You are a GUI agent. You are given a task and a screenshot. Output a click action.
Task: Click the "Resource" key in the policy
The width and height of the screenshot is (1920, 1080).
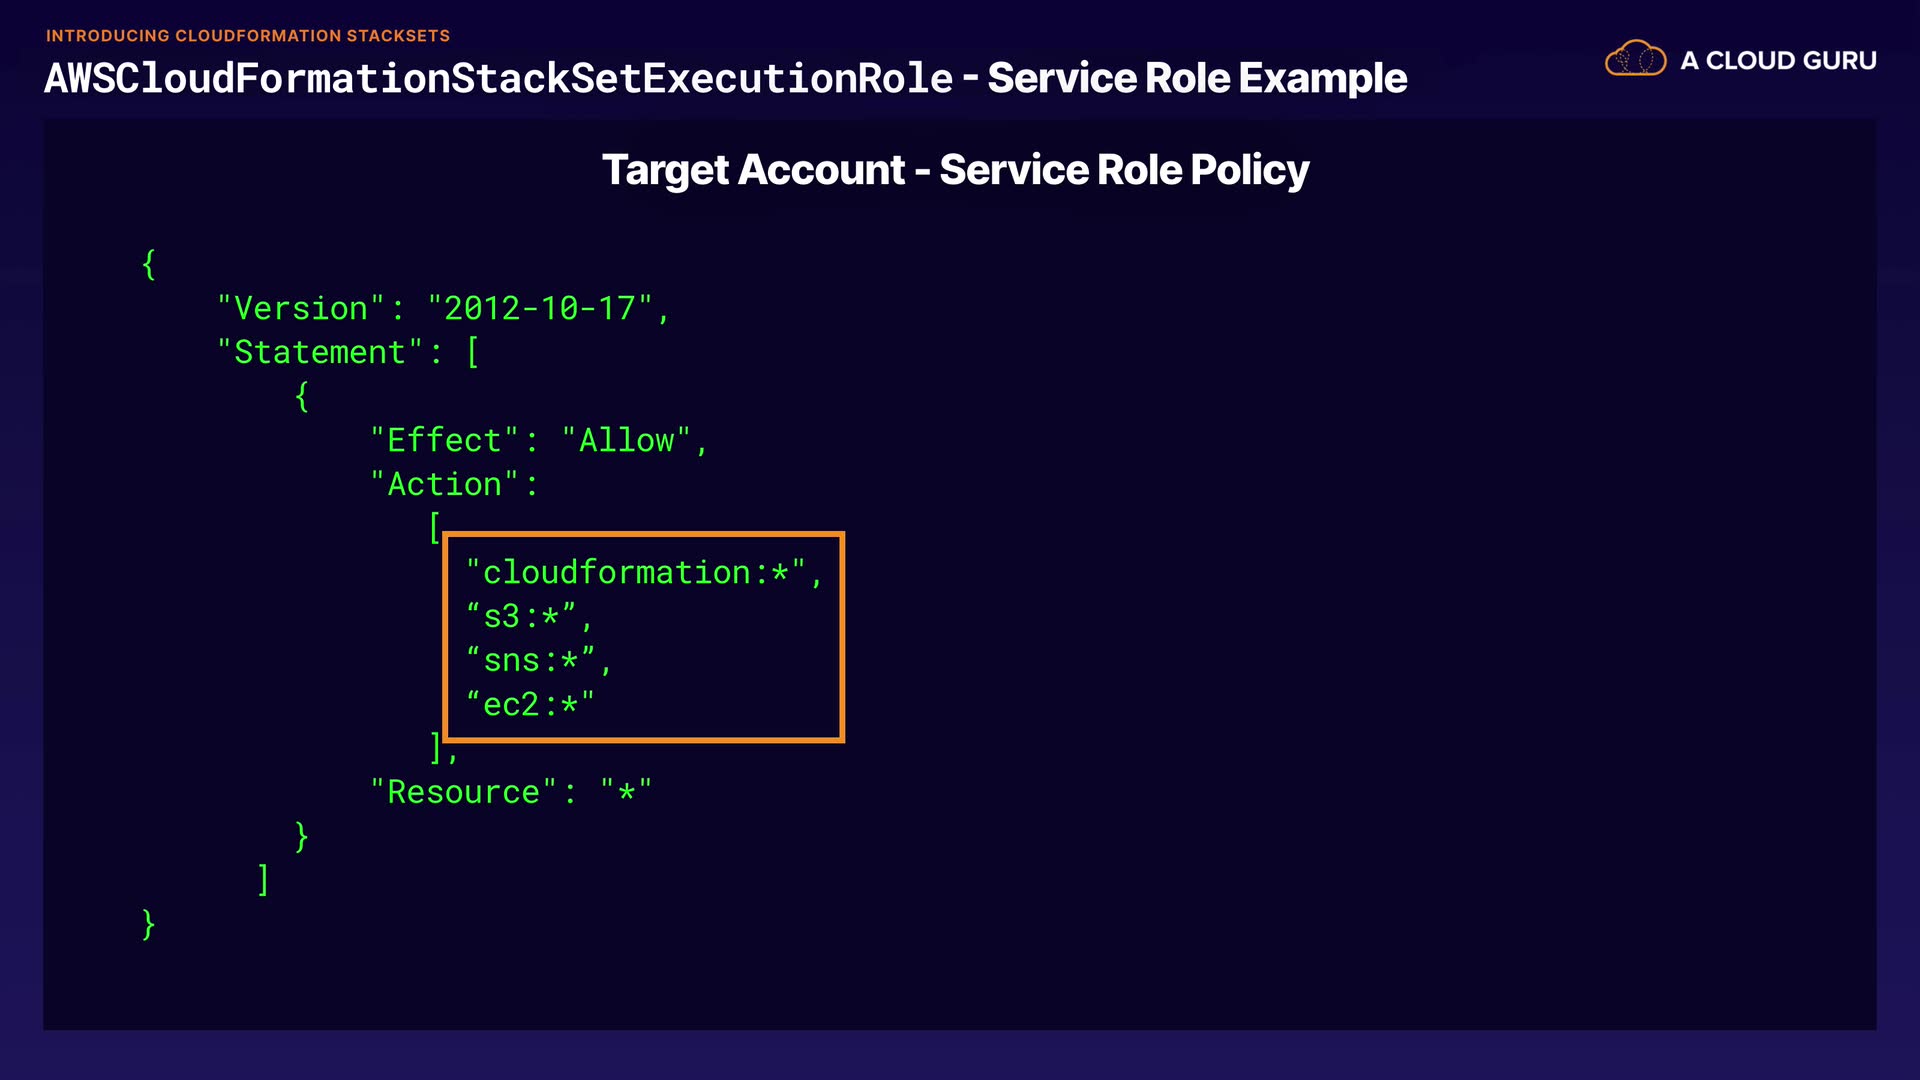pyautogui.click(x=463, y=793)
